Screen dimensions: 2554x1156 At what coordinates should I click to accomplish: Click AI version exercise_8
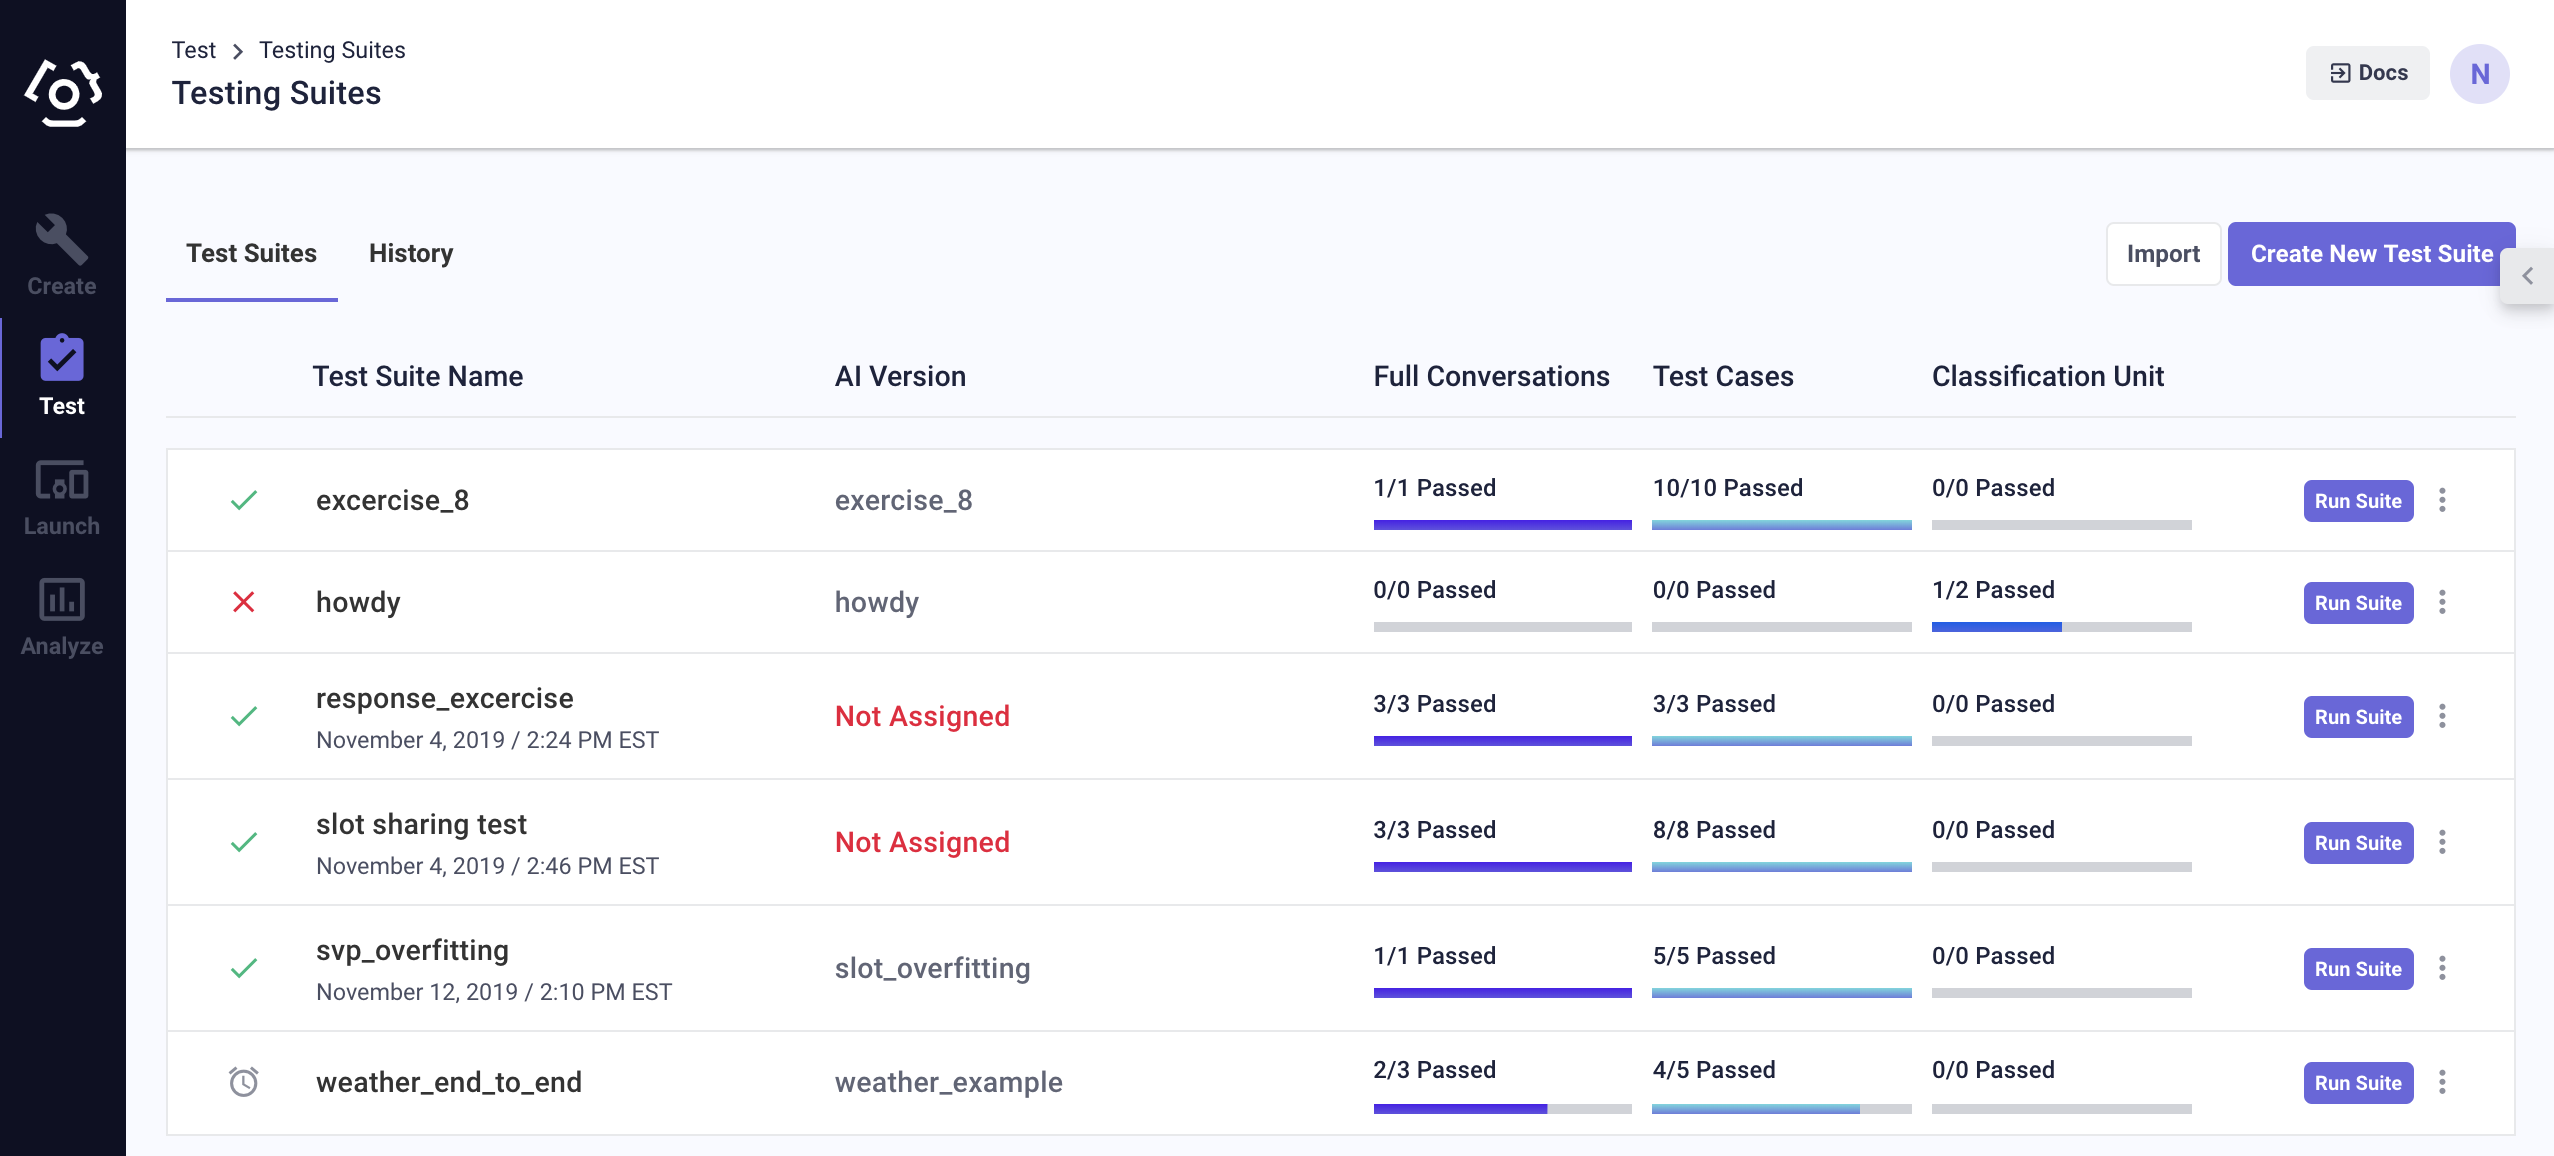click(x=903, y=500)
